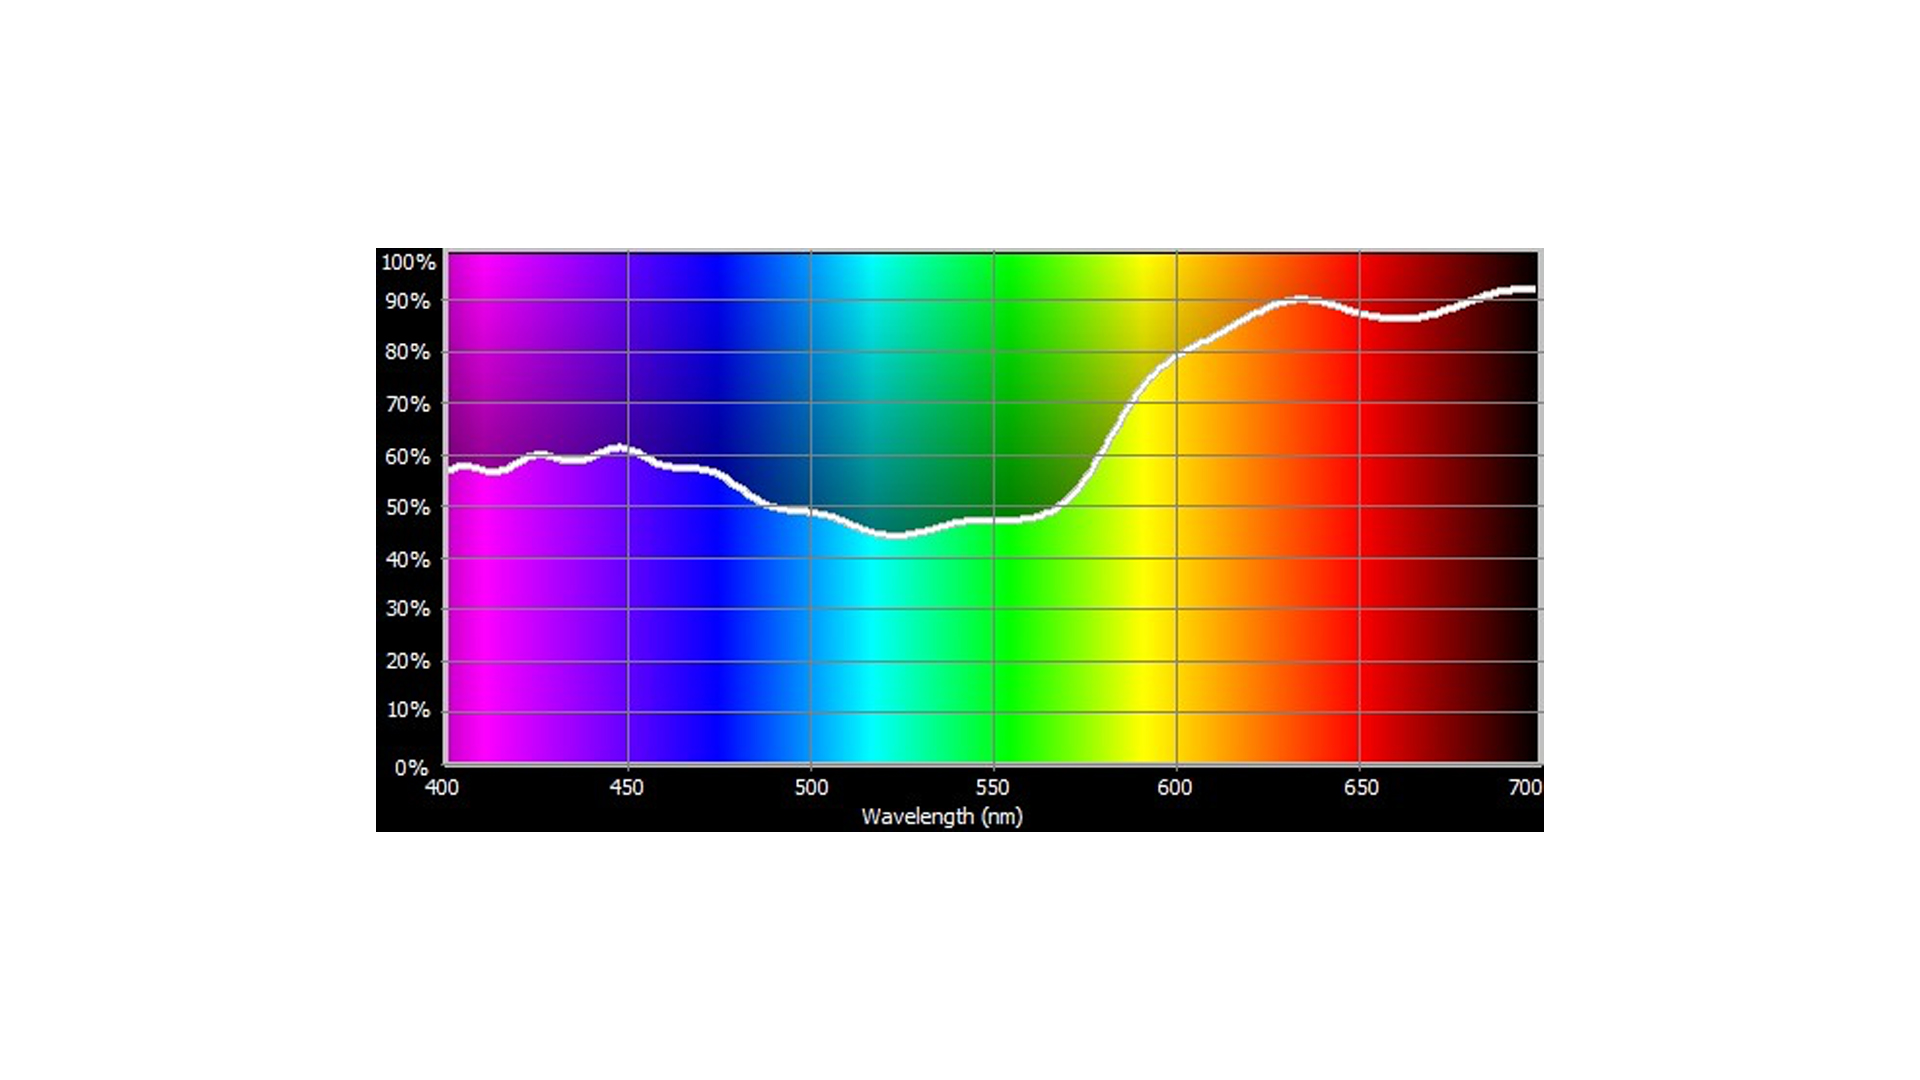Click the 600 wavelength tick label

point(1175,788)
